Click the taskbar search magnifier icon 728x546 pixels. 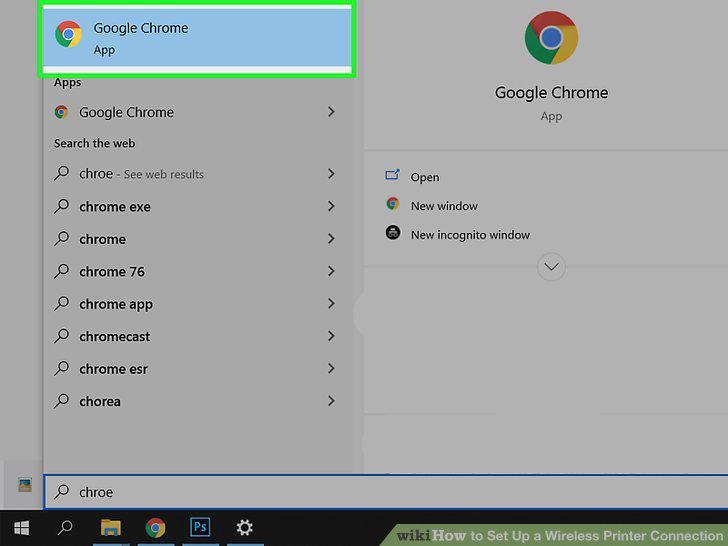pyautogui.click(x=65, y=527)
